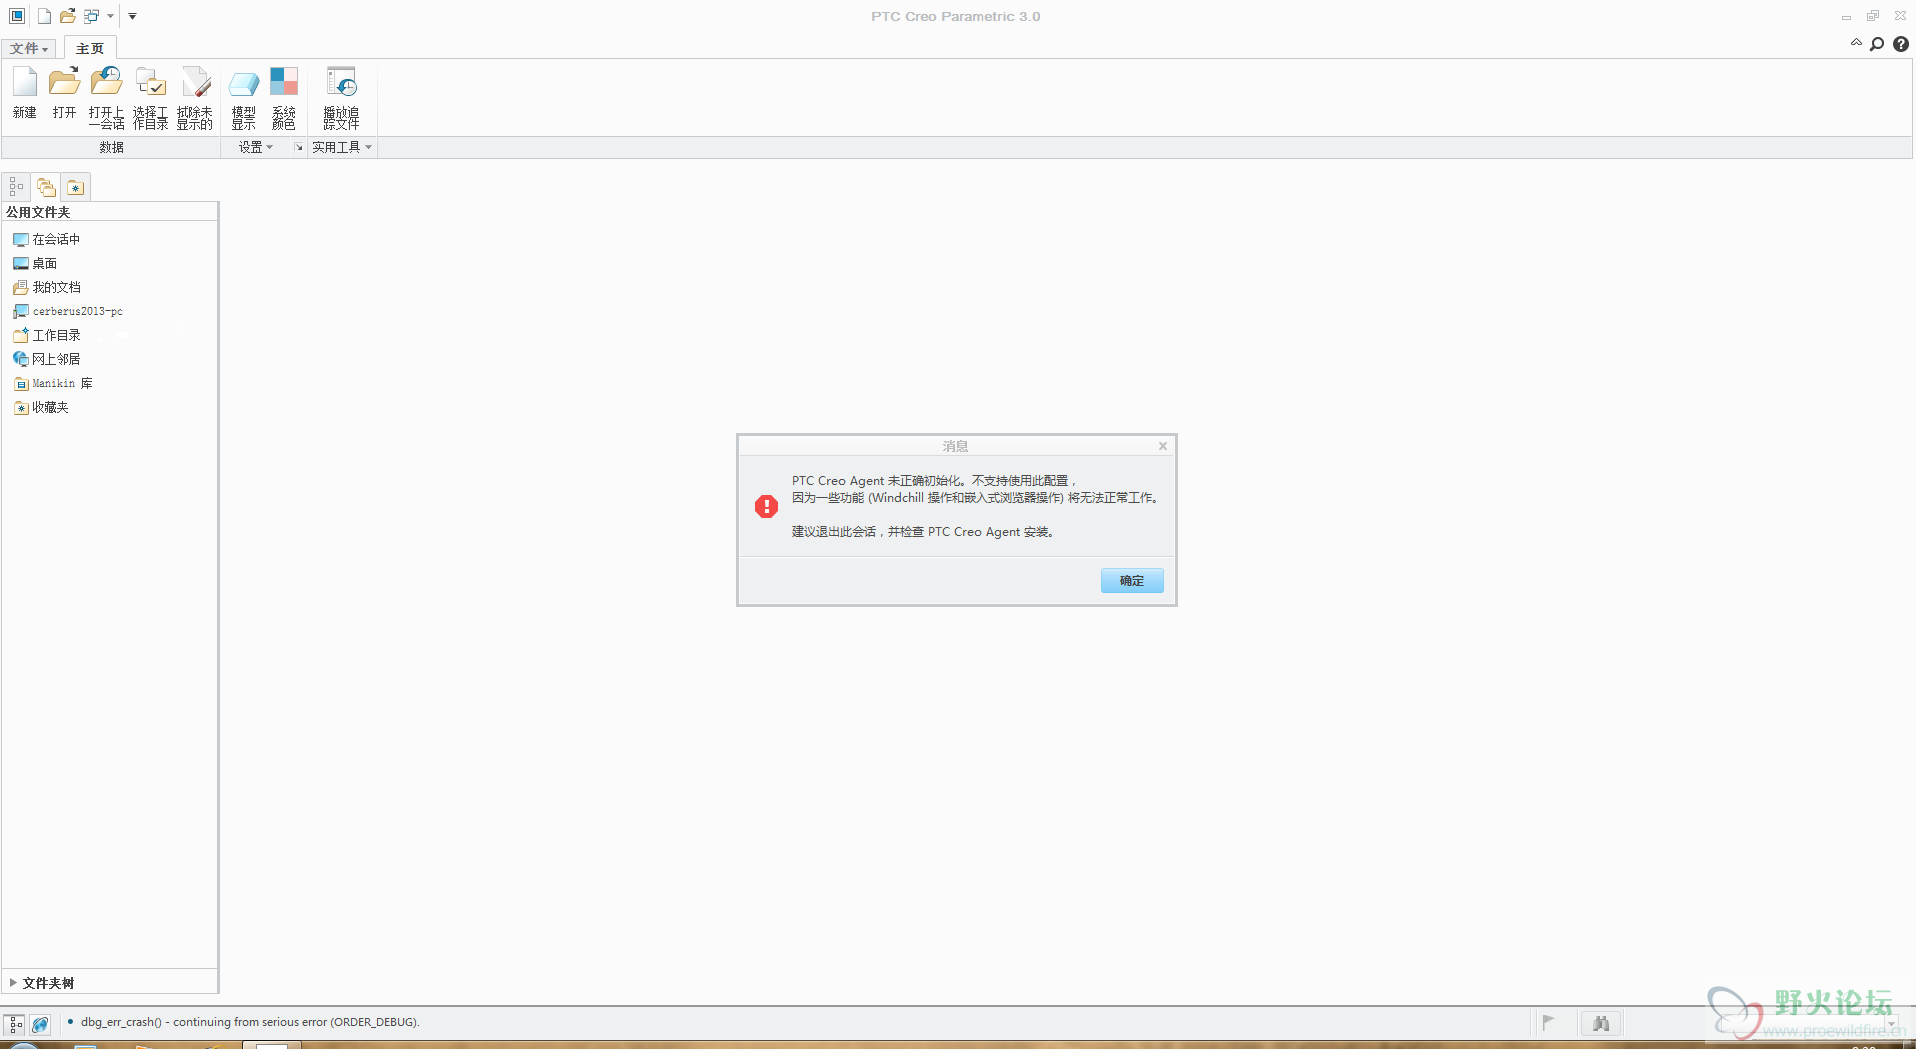Open the 文件 (File) menu
The height and width of the screenshot is (1049, 1916).
click(30, 48)
